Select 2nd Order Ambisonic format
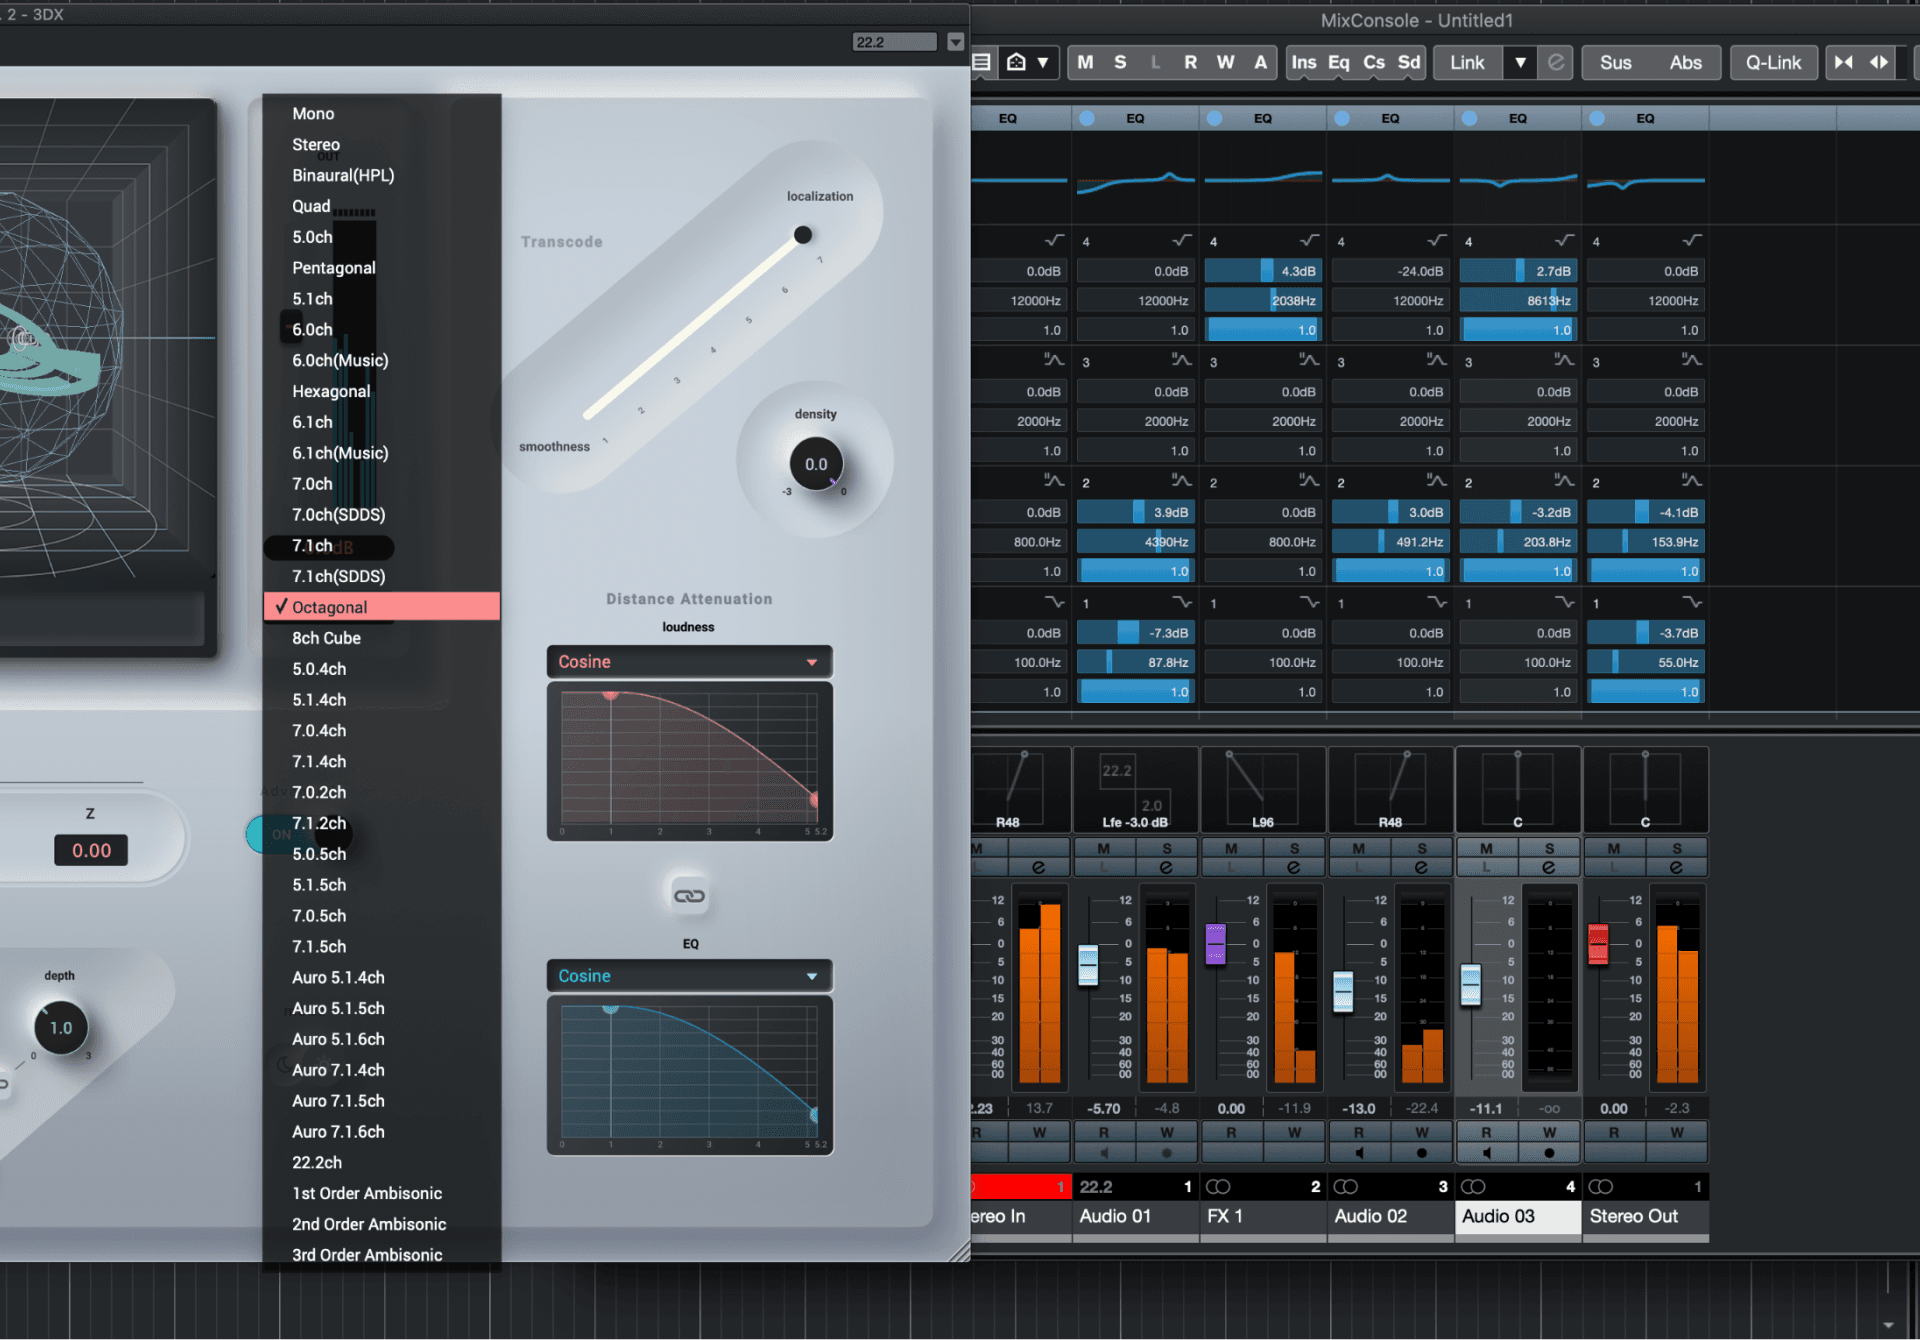The image size is (1920, 1340). (369, 1224)
